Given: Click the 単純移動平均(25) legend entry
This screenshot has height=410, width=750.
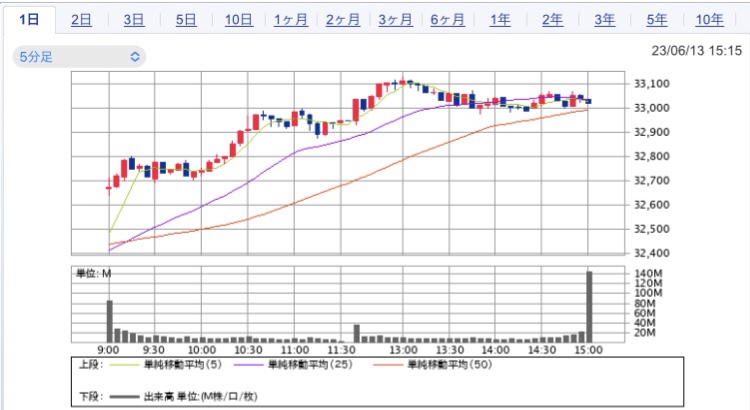Looking at the screenshot, I should 310,365.
